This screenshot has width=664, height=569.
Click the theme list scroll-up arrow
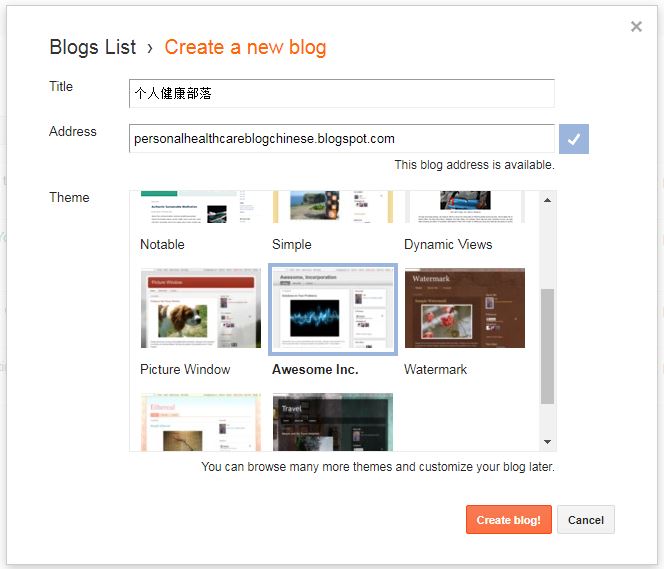(547, 200)
